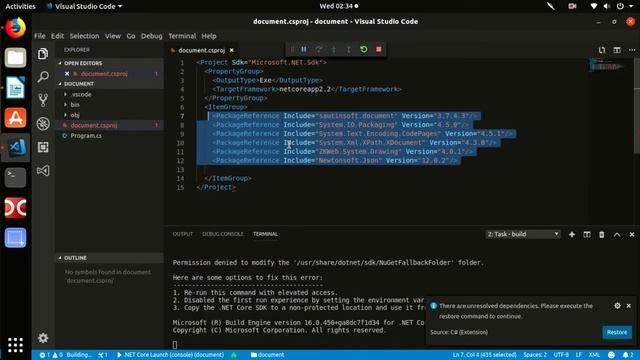Viewport: 640px width, 360px height.
Task: Restart the debug session
Action: (364, 49)
